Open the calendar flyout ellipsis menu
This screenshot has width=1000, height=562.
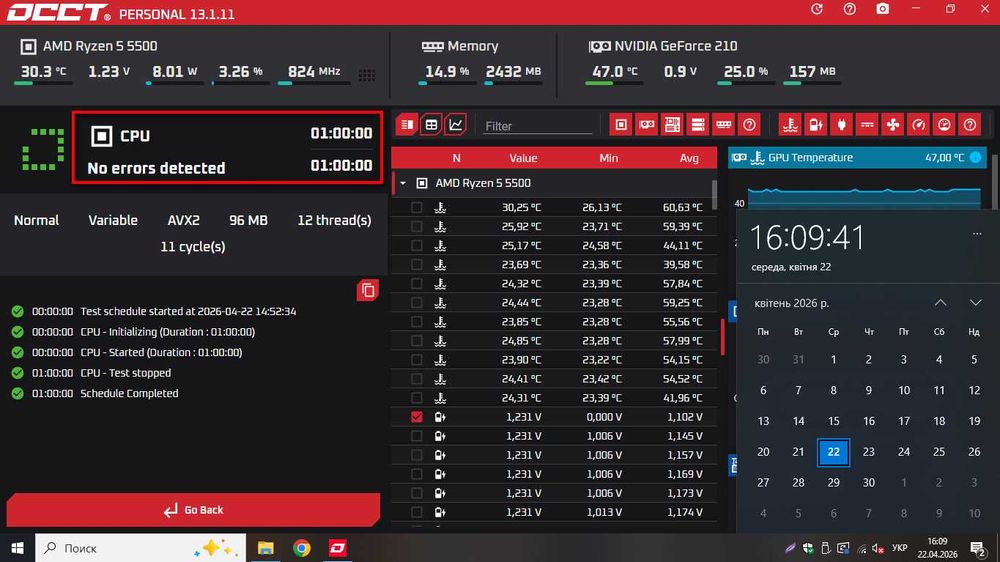976,233
